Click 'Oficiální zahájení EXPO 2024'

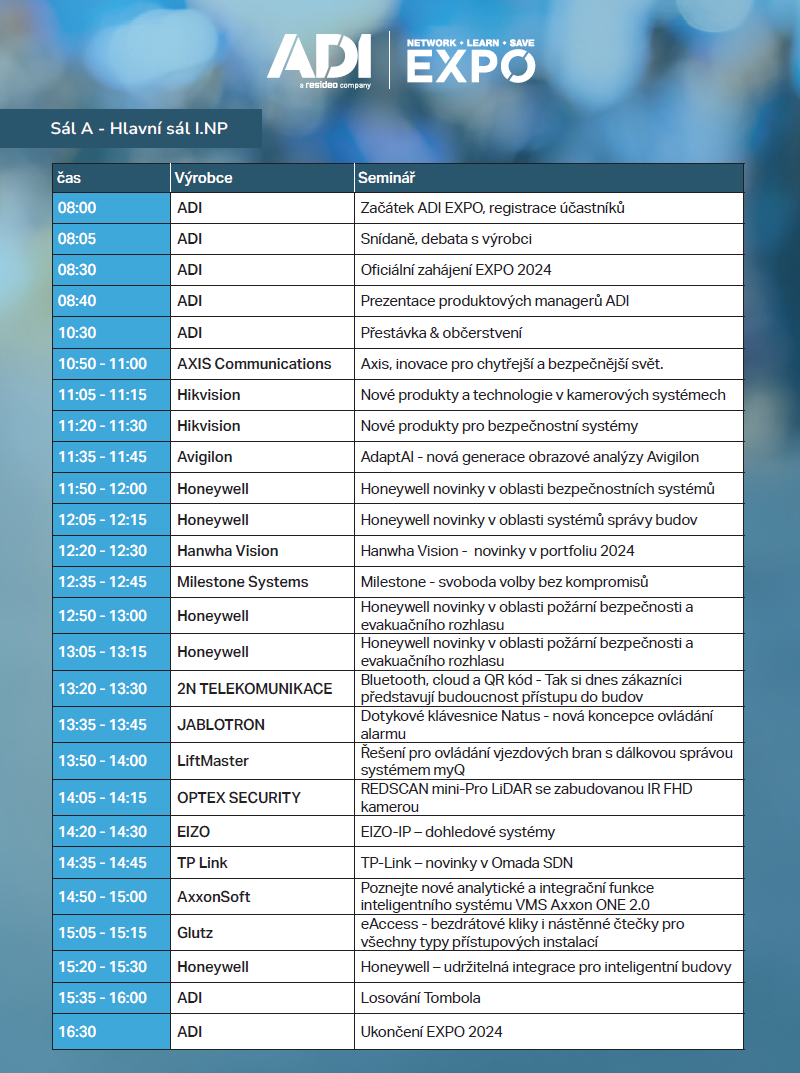(x=456, y=270)
